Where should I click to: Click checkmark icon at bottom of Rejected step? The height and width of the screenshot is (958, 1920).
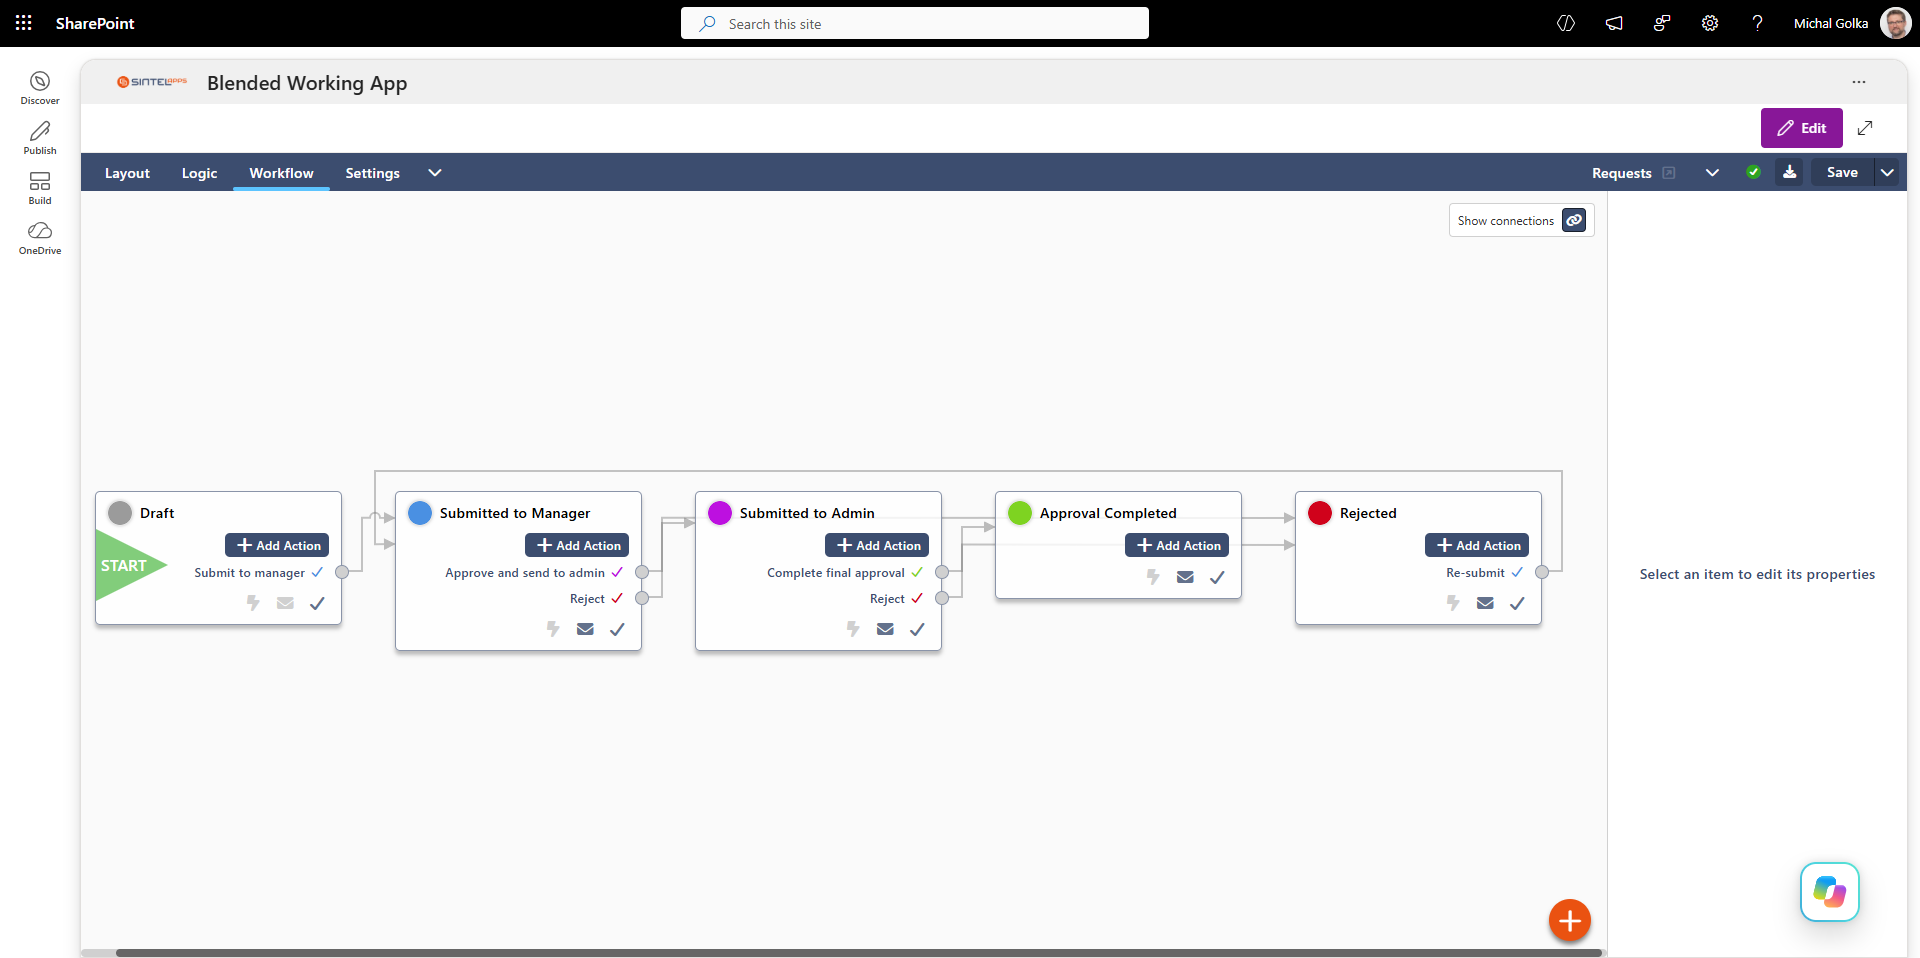pos(1517,603)
